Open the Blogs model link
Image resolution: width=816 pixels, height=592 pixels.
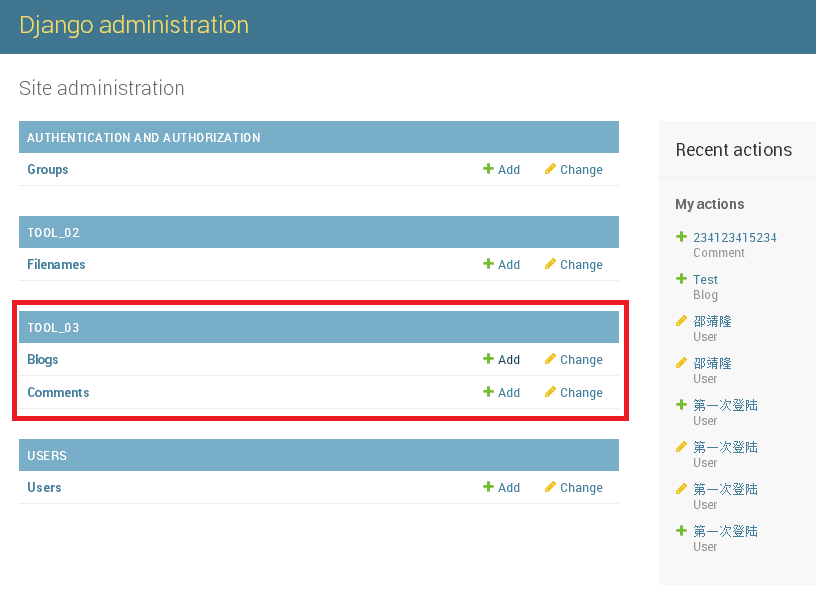tap(43, 359)
